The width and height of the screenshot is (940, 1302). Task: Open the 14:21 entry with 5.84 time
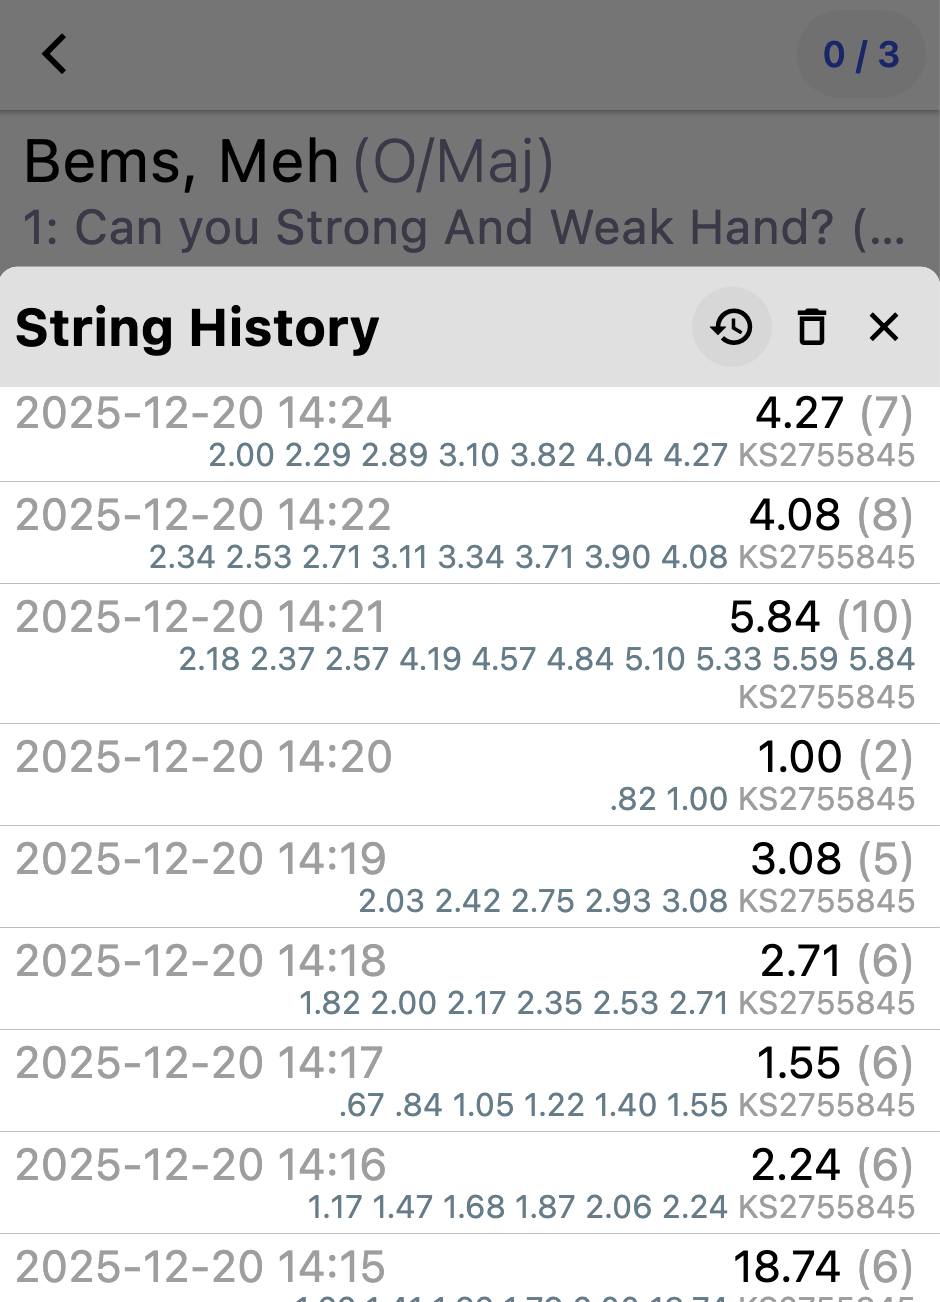[x=470, y=654]
